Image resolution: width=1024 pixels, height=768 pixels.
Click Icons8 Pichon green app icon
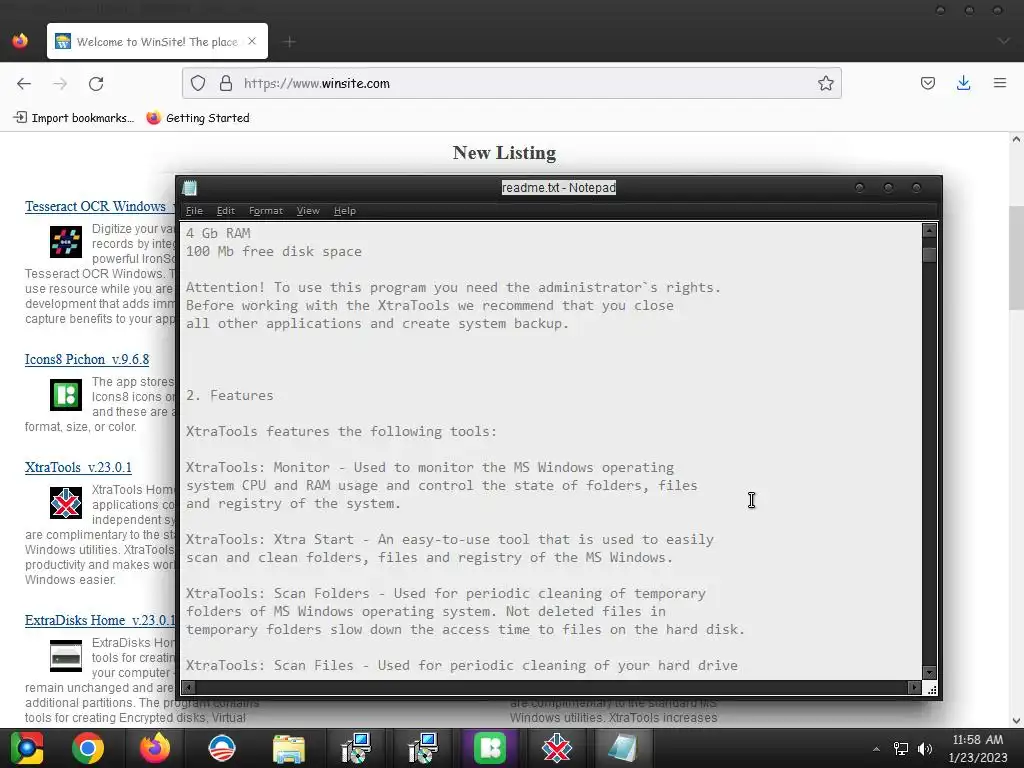66,395
